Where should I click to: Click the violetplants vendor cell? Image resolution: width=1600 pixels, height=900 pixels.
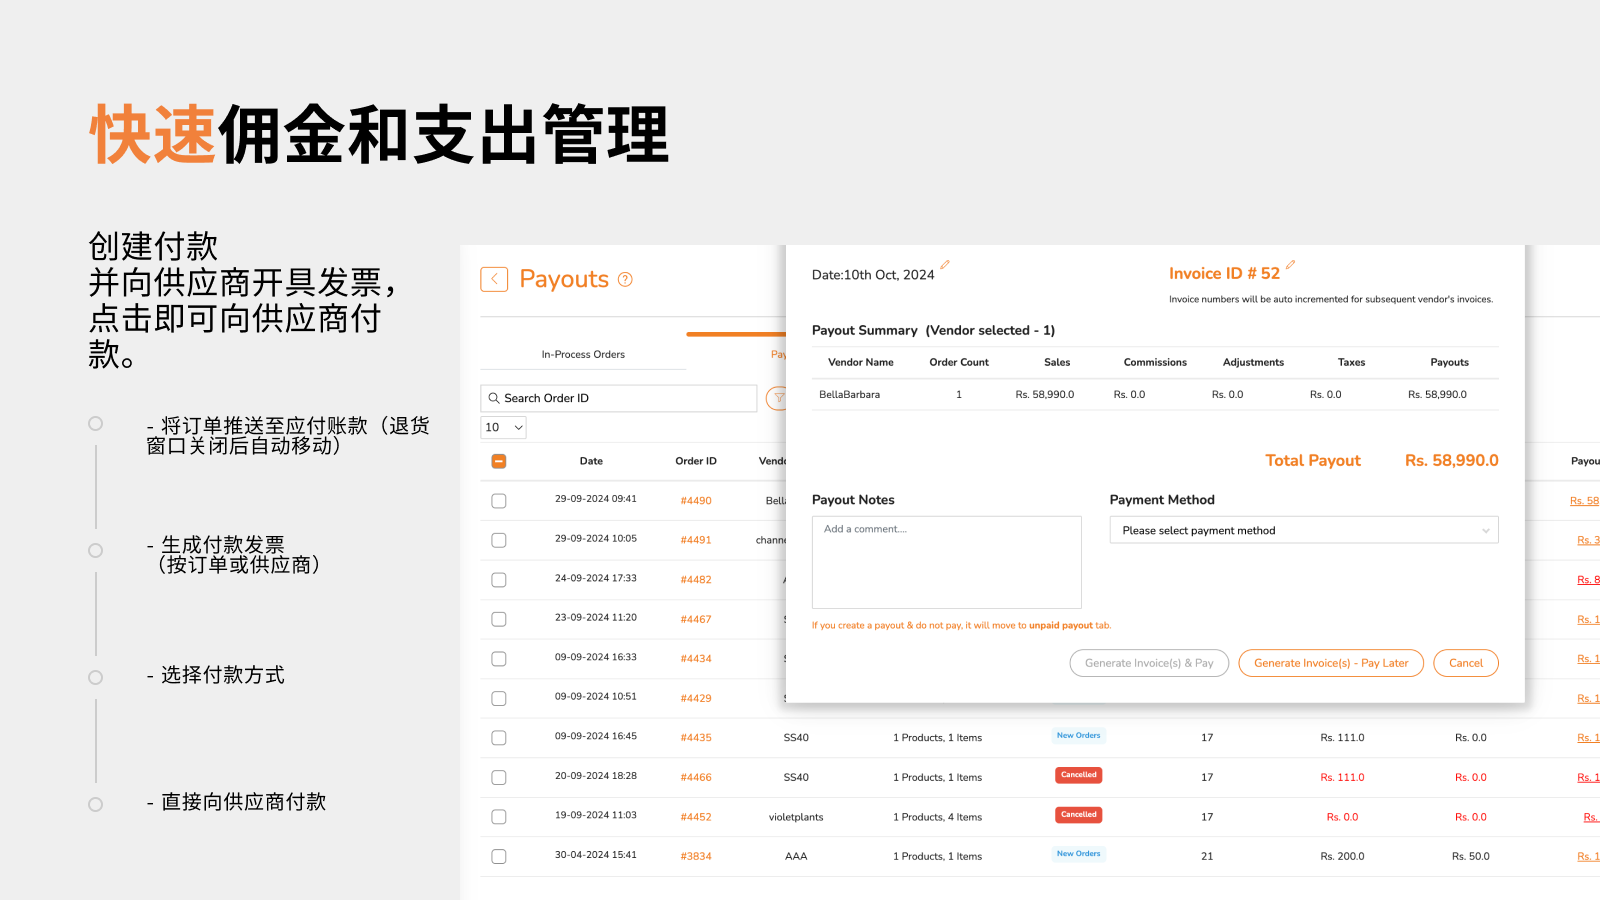pos(796,817)
